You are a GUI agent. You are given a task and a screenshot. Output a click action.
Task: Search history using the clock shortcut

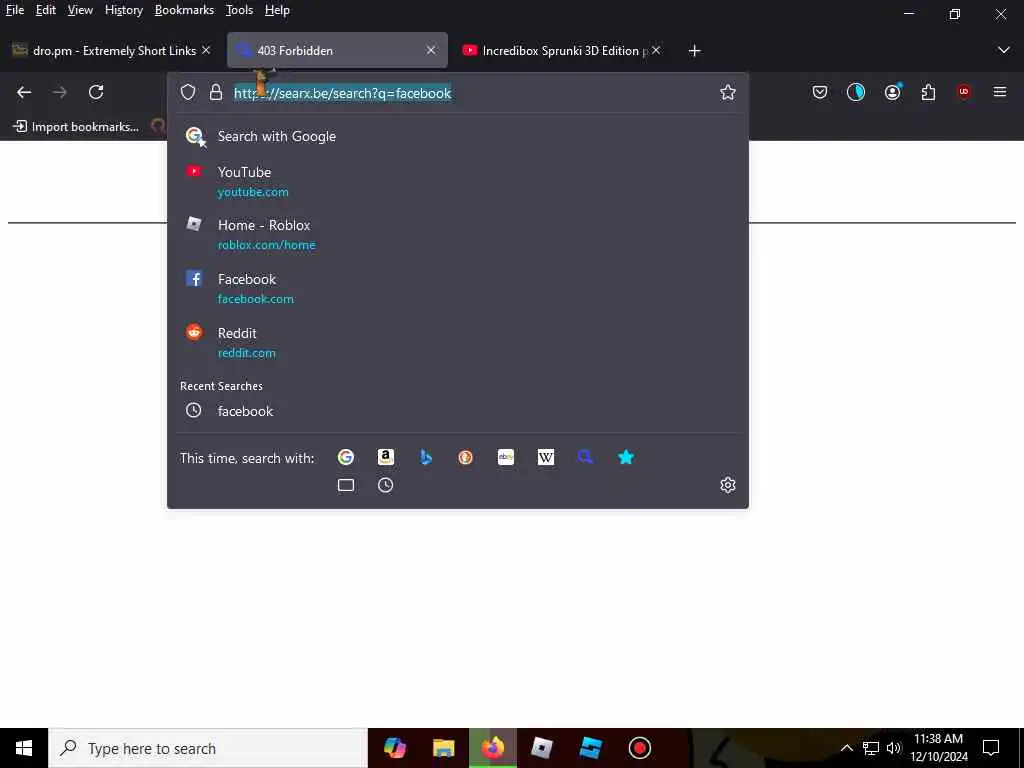click(385, 485)
